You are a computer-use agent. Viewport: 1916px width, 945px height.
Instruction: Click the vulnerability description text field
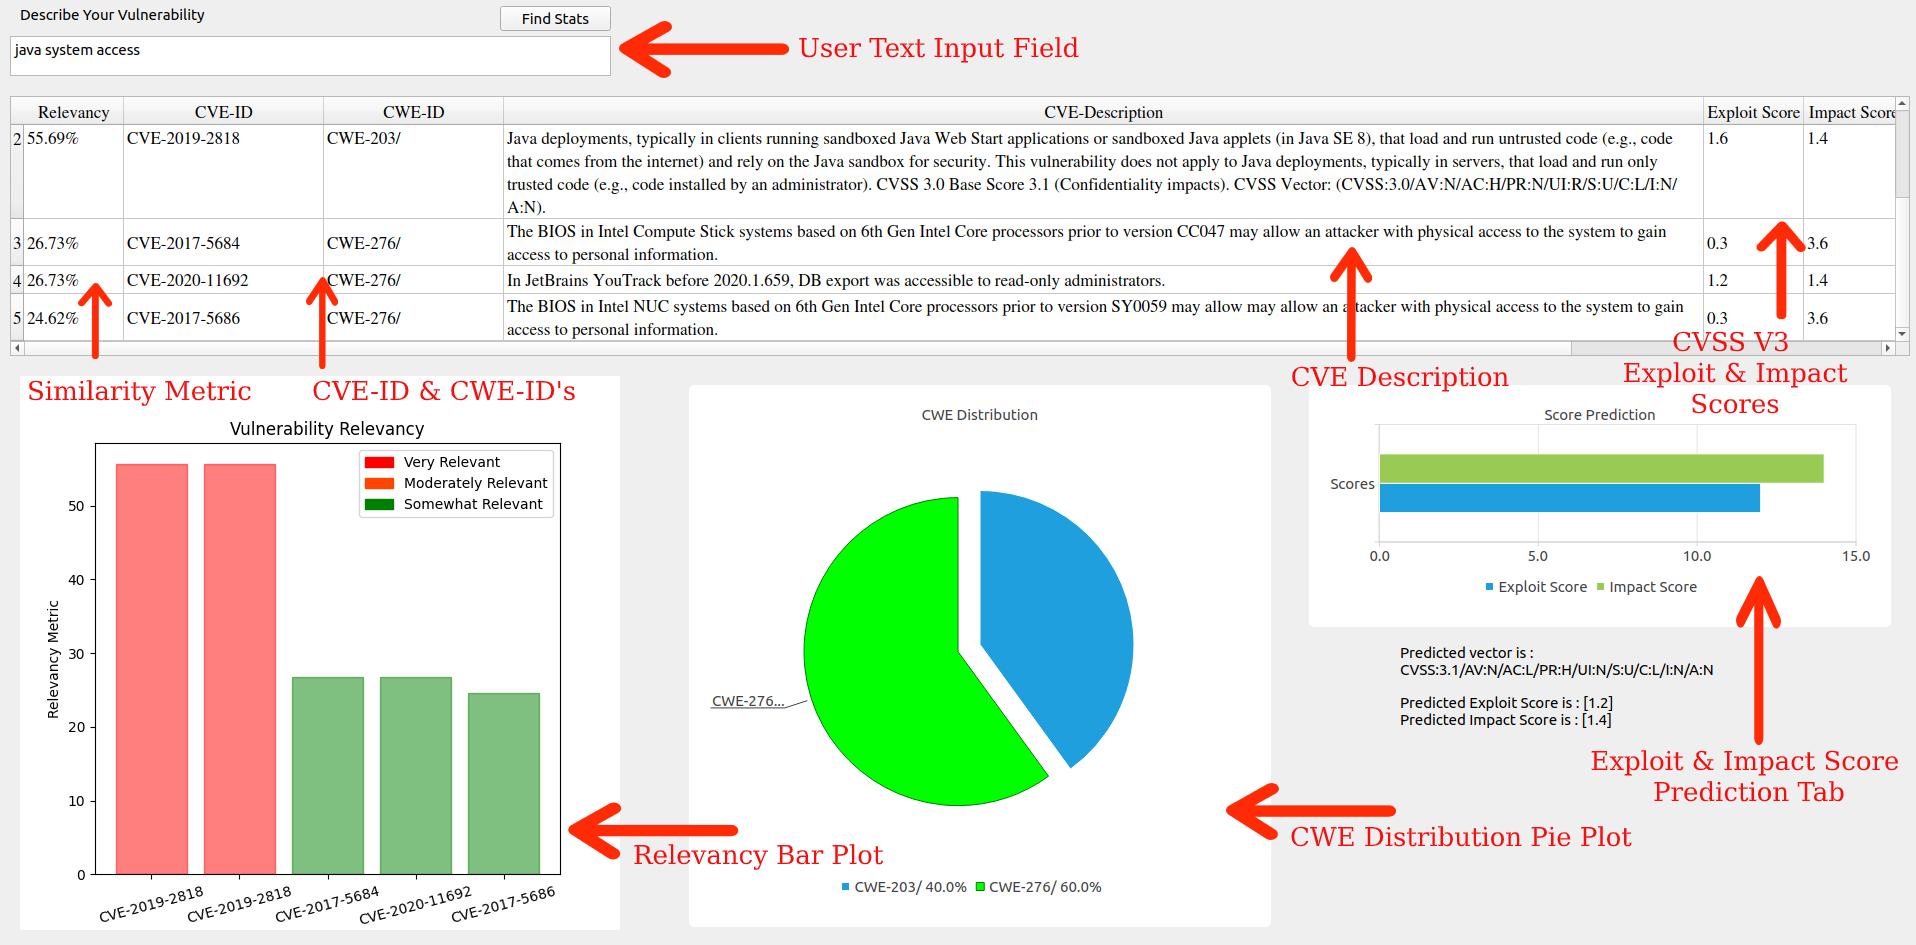pos(310,56)
